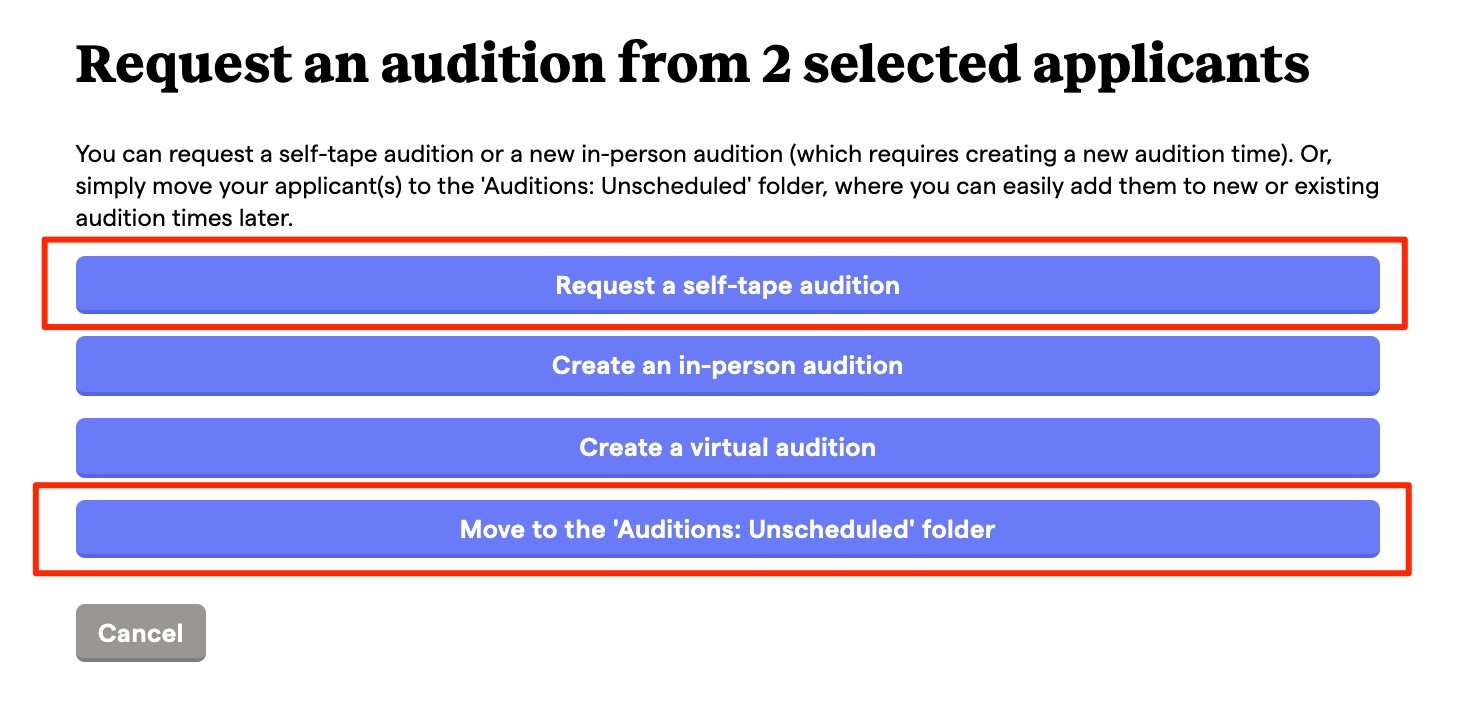This screenshot has height=704, width=1462.
Task: Pick the second highlighted option, Unscheduled folder
Action: [727, 528]
